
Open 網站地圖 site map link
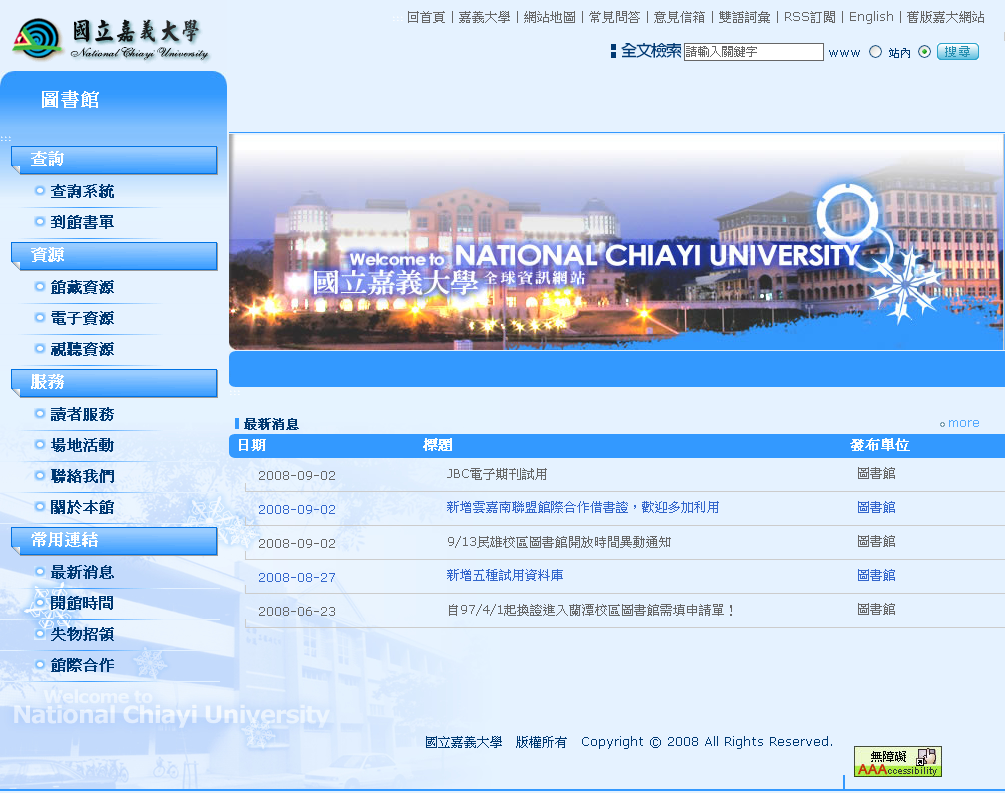[x=549, y=17]
